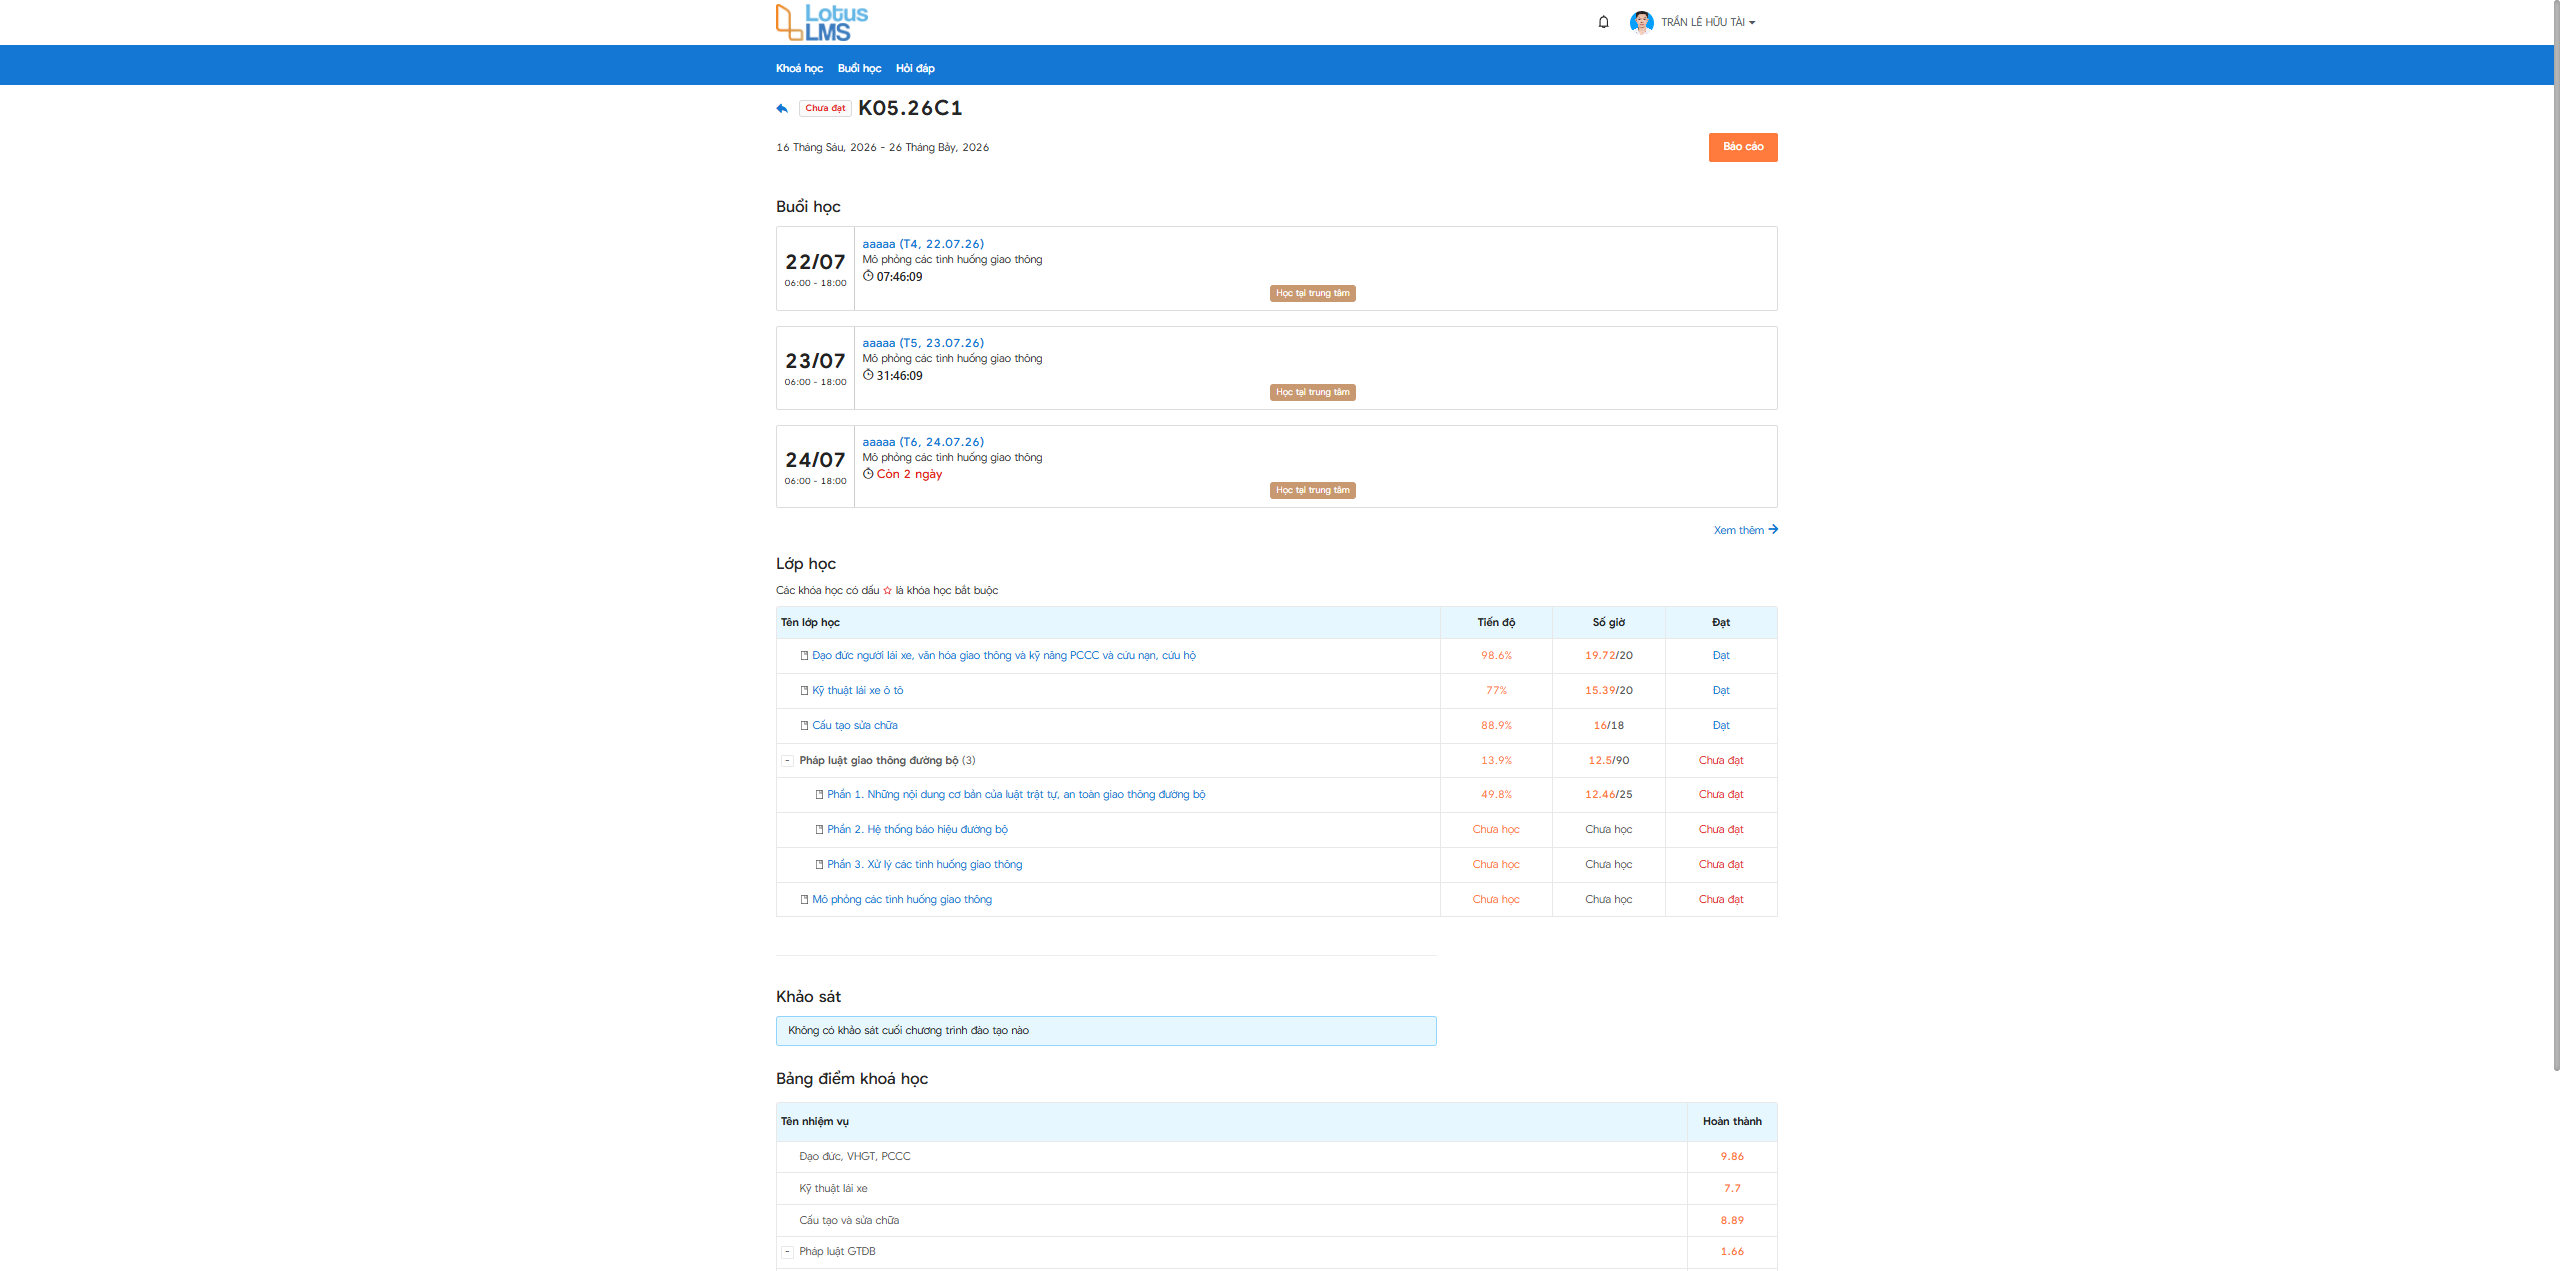Viewport: 2560px width, 1271px height.
Task: Open Kỹ thuật lái xe ô tô class
Action: pyautogui.click(x=858, y=691)
